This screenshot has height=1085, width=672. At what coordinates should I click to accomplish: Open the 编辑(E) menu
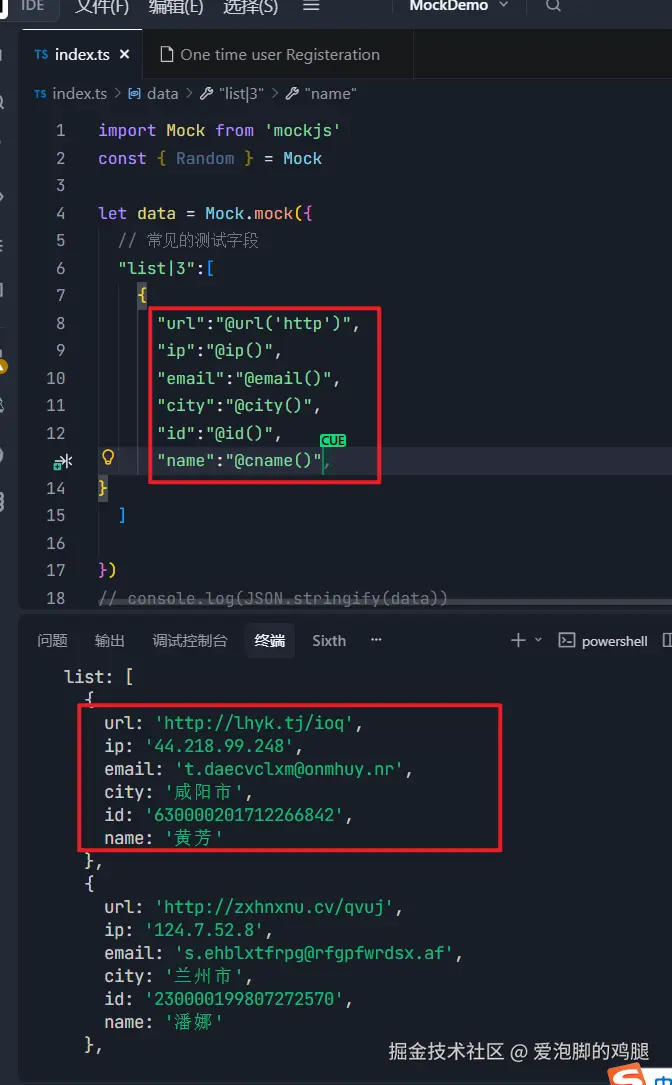click(176, 6)
